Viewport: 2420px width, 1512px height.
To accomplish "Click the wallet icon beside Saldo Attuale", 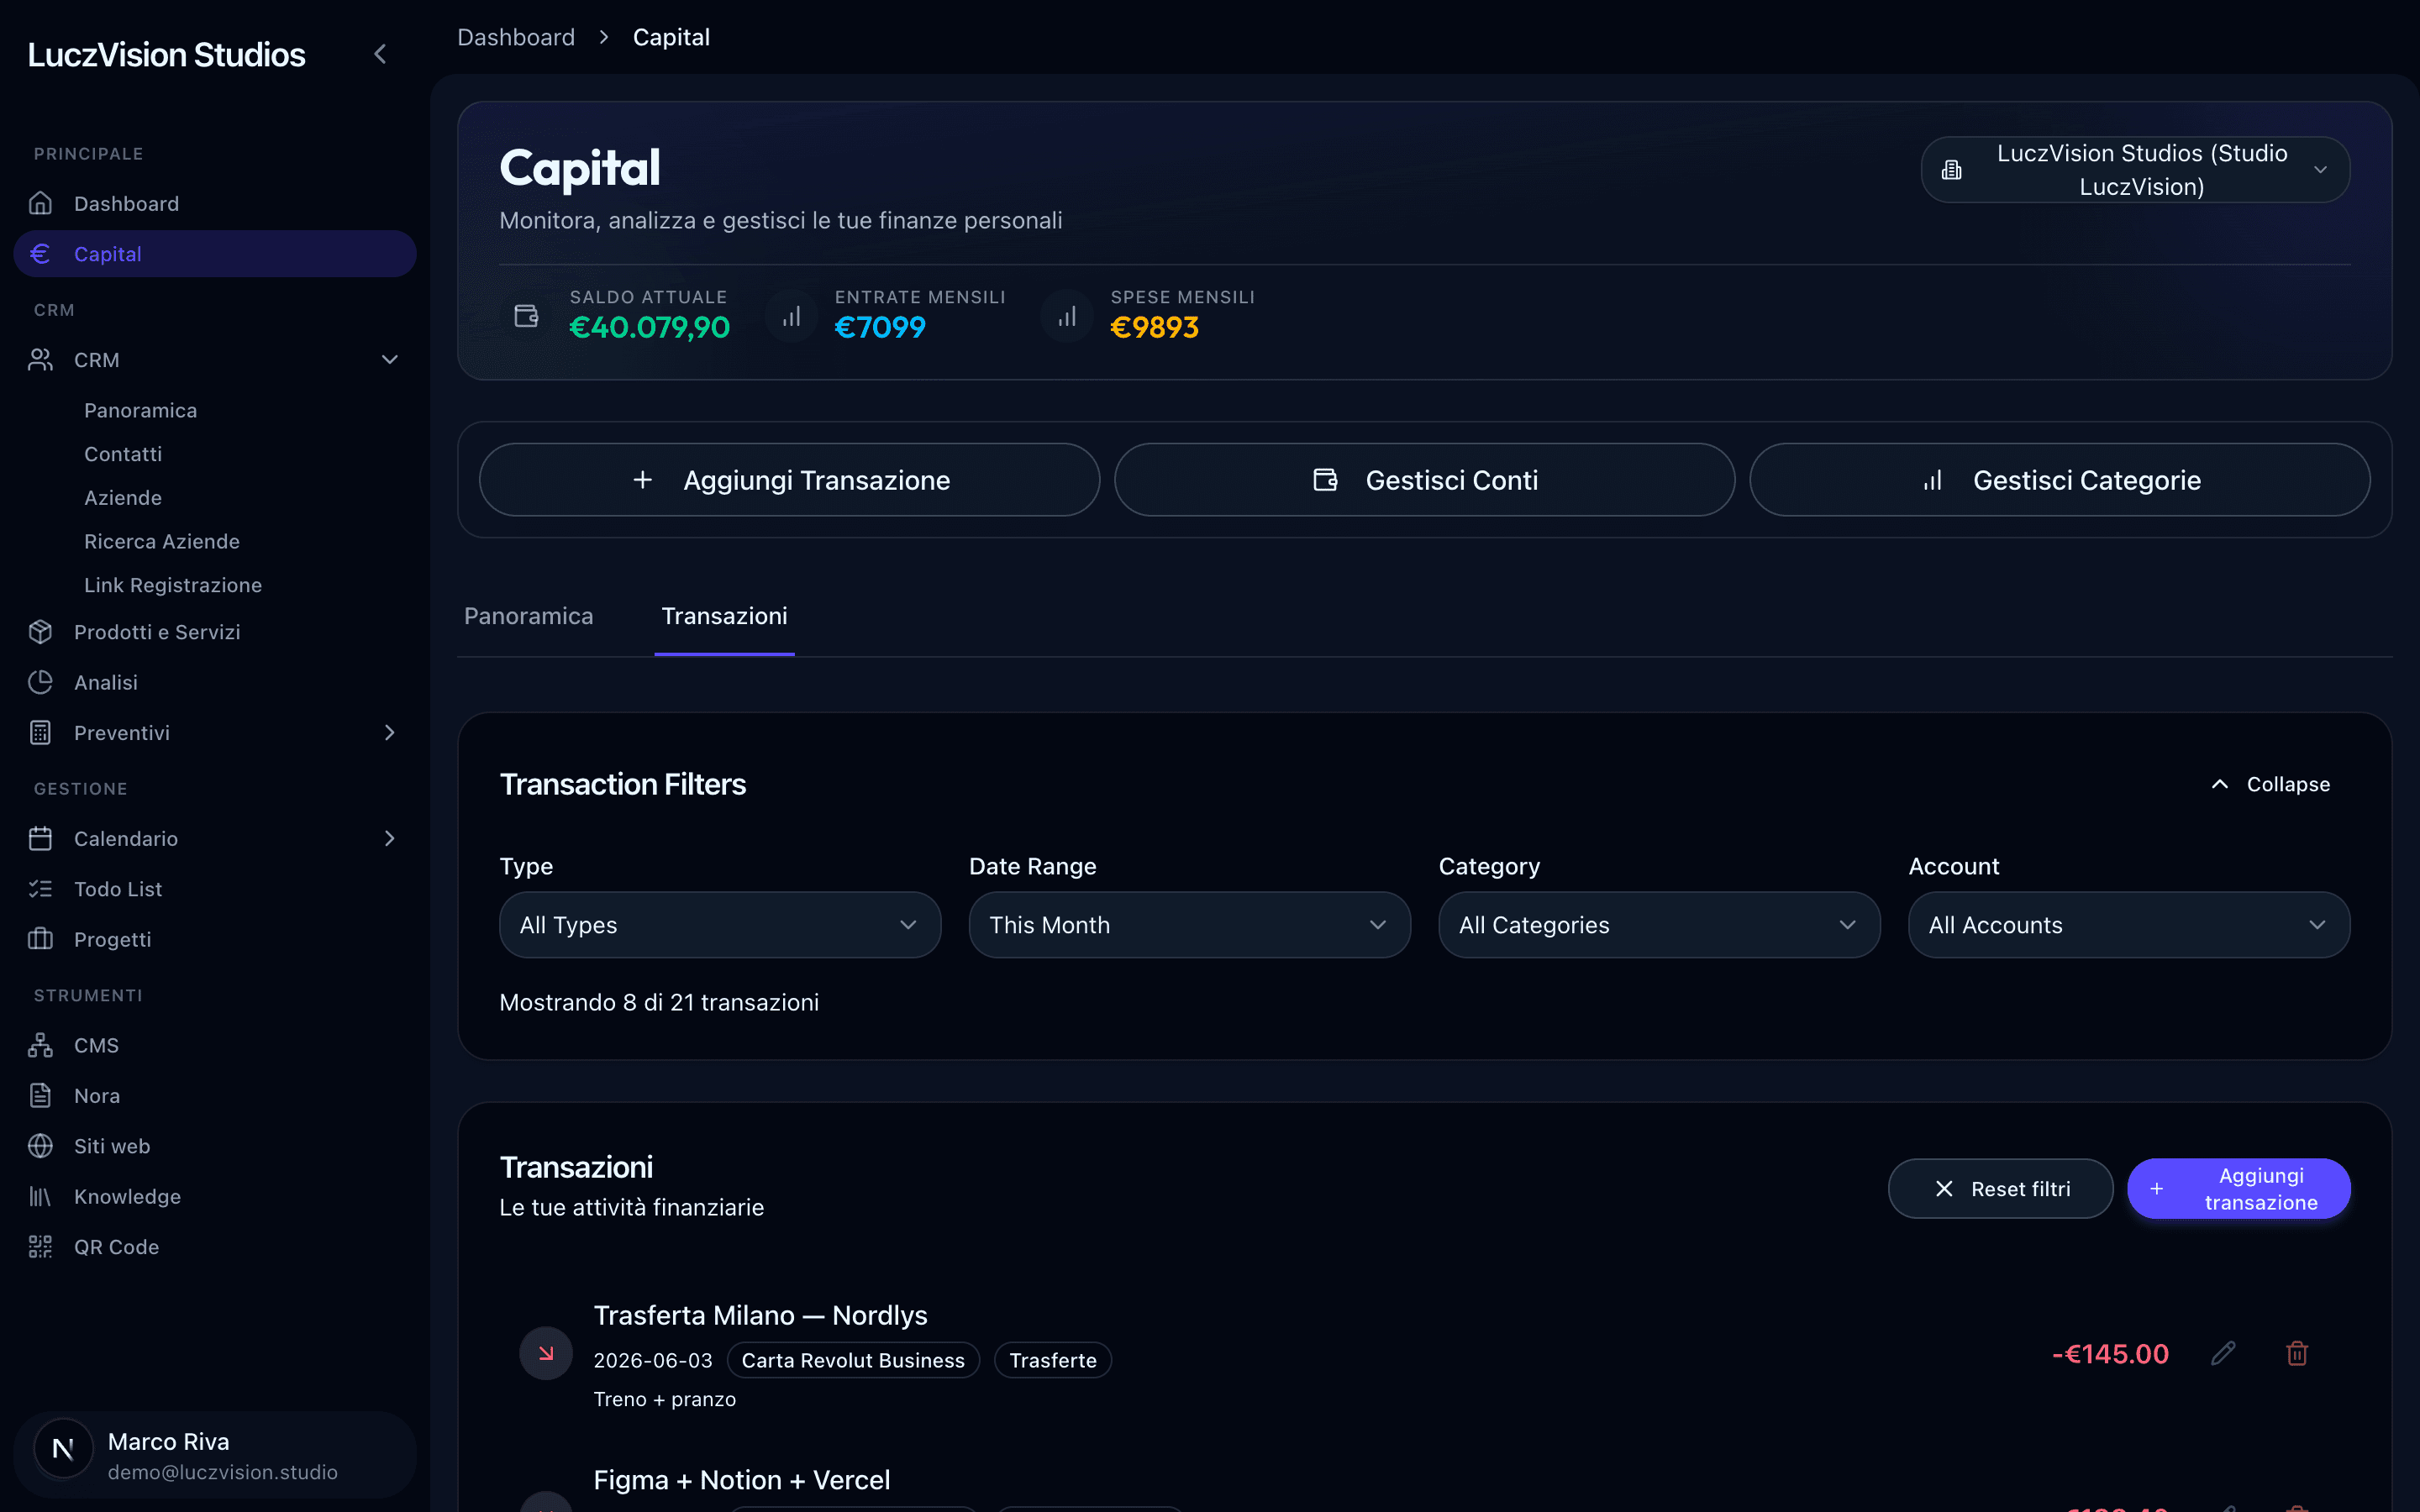I will 526,316.
